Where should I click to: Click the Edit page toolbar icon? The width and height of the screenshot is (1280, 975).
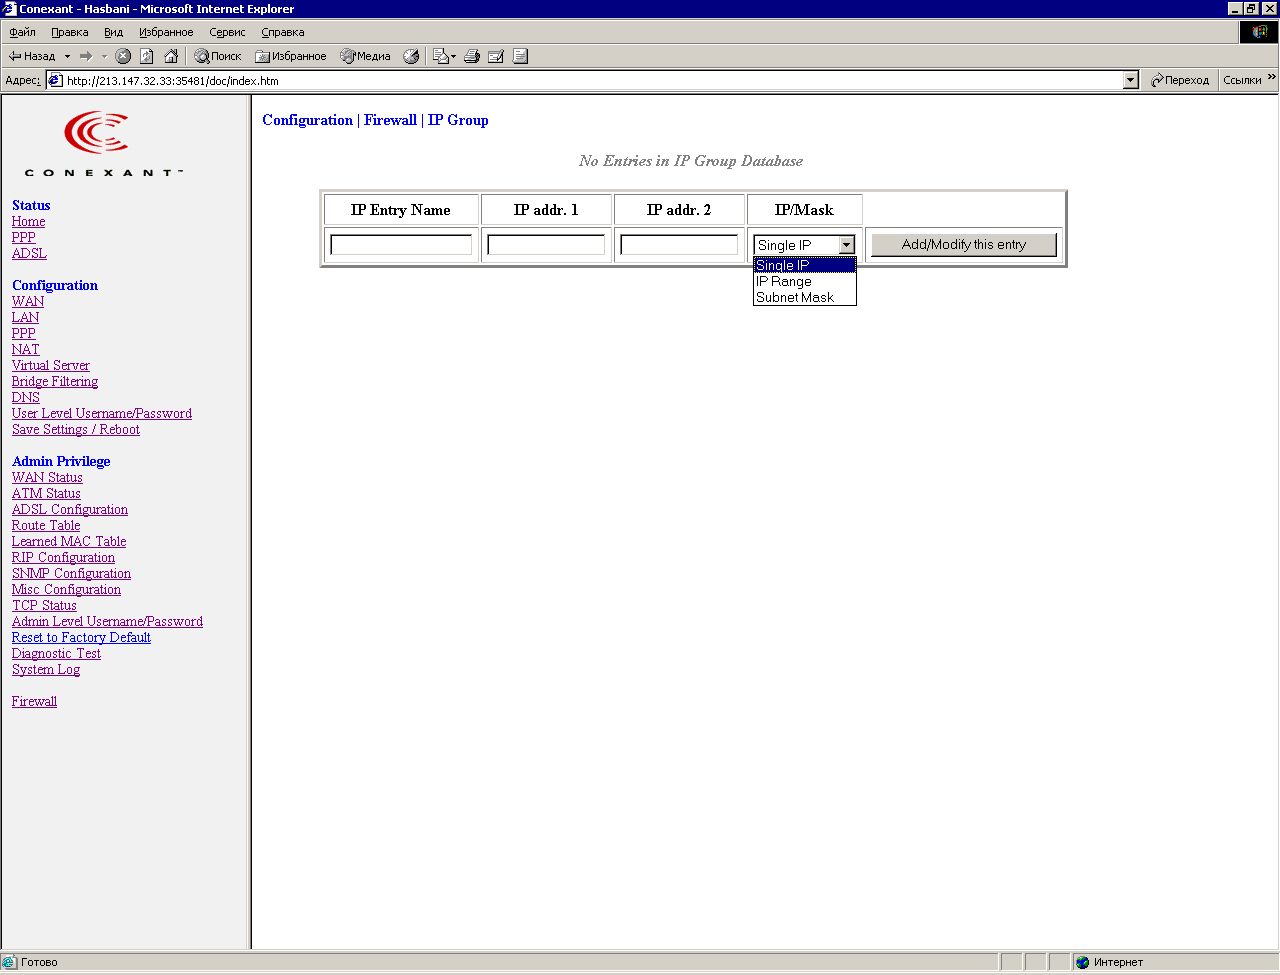coord(496,56)
